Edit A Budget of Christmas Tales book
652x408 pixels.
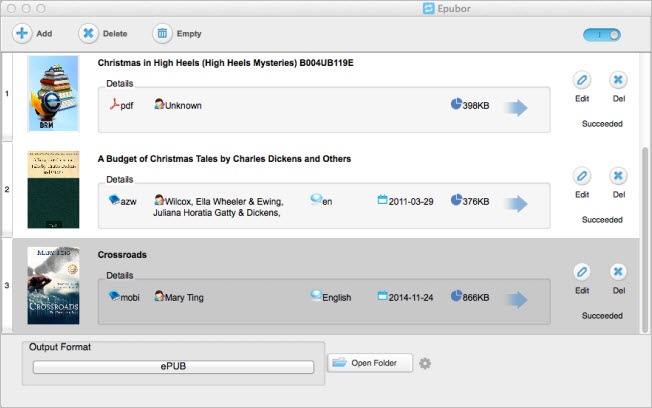[582, 176]
